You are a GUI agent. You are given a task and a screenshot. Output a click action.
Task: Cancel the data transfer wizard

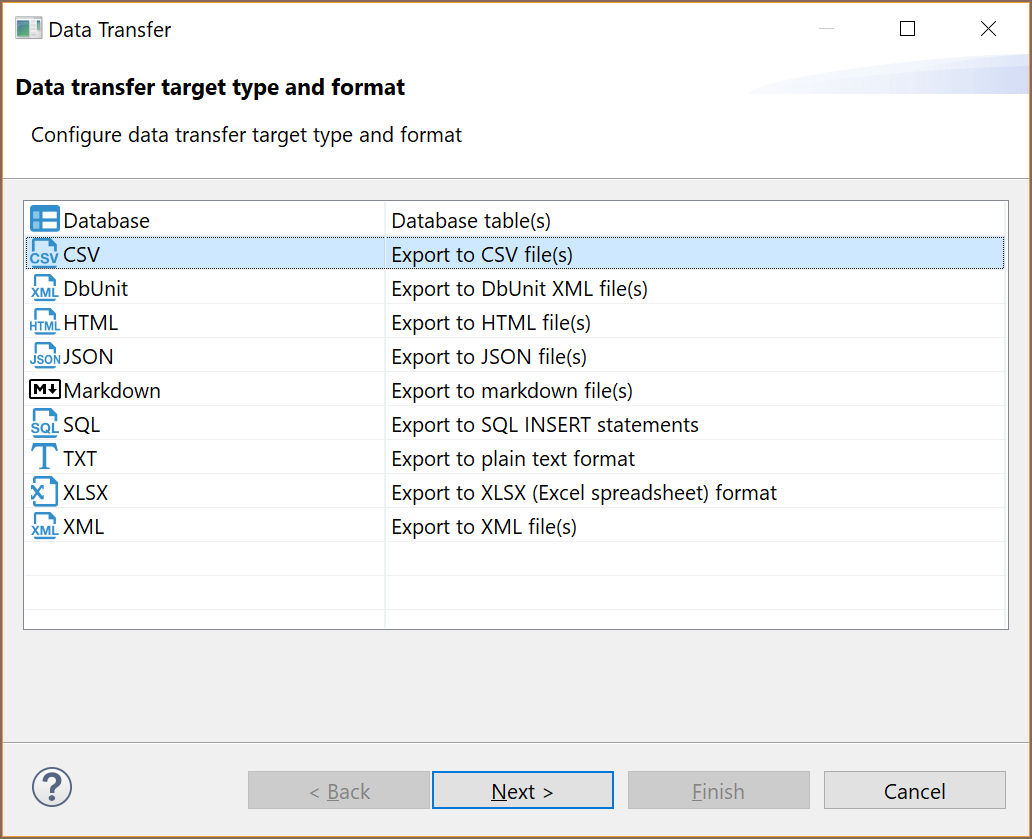(x=914, y=790)
